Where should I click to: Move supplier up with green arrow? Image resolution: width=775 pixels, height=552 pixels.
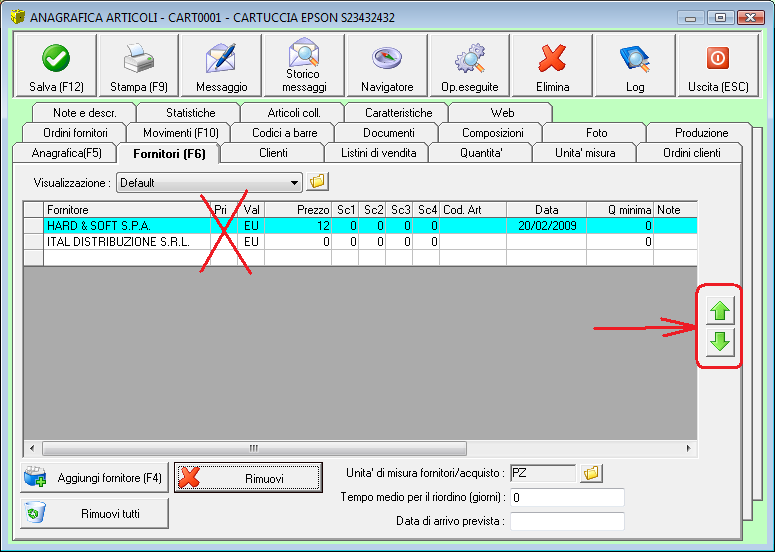tap(720, 310)
